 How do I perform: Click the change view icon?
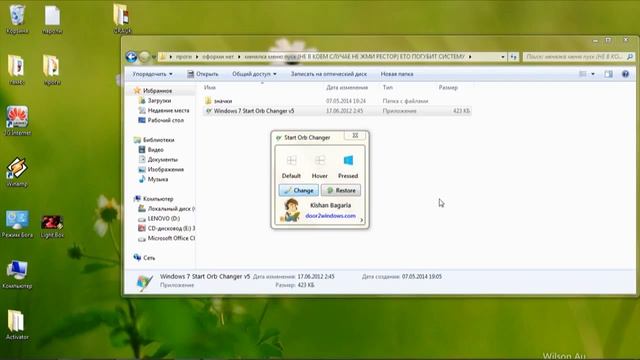[582, 74]
